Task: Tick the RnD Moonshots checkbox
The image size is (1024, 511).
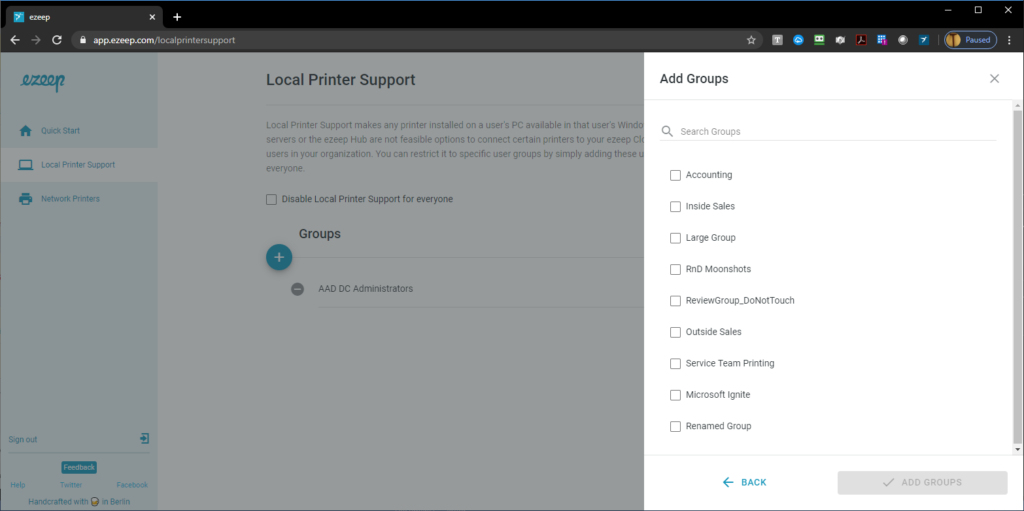Action: click(x=675, y=269)
